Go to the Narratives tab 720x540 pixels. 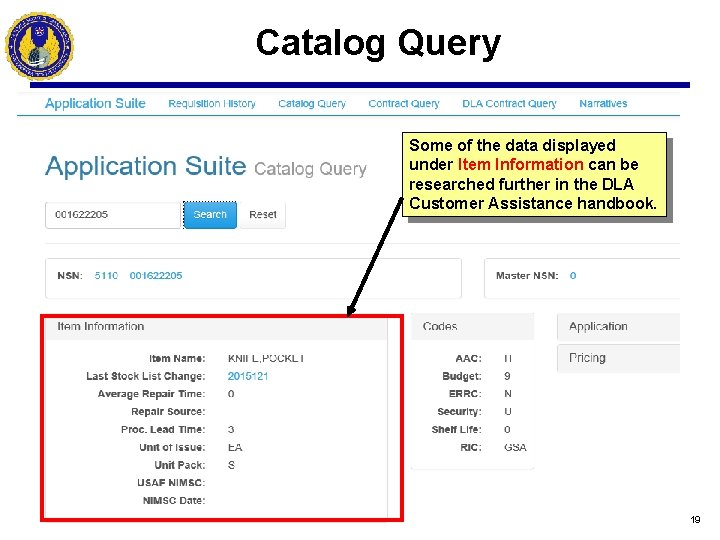[603, 104]
